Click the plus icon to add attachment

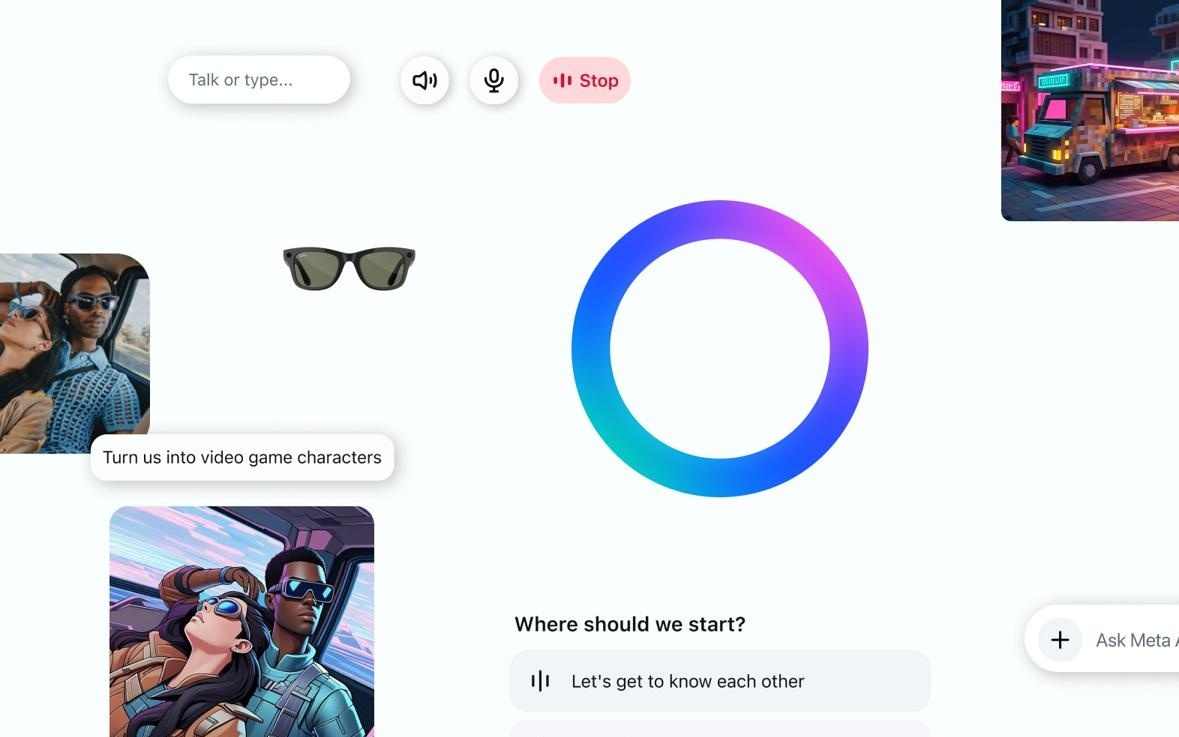pyautogui.click(x=1060, y=640)
